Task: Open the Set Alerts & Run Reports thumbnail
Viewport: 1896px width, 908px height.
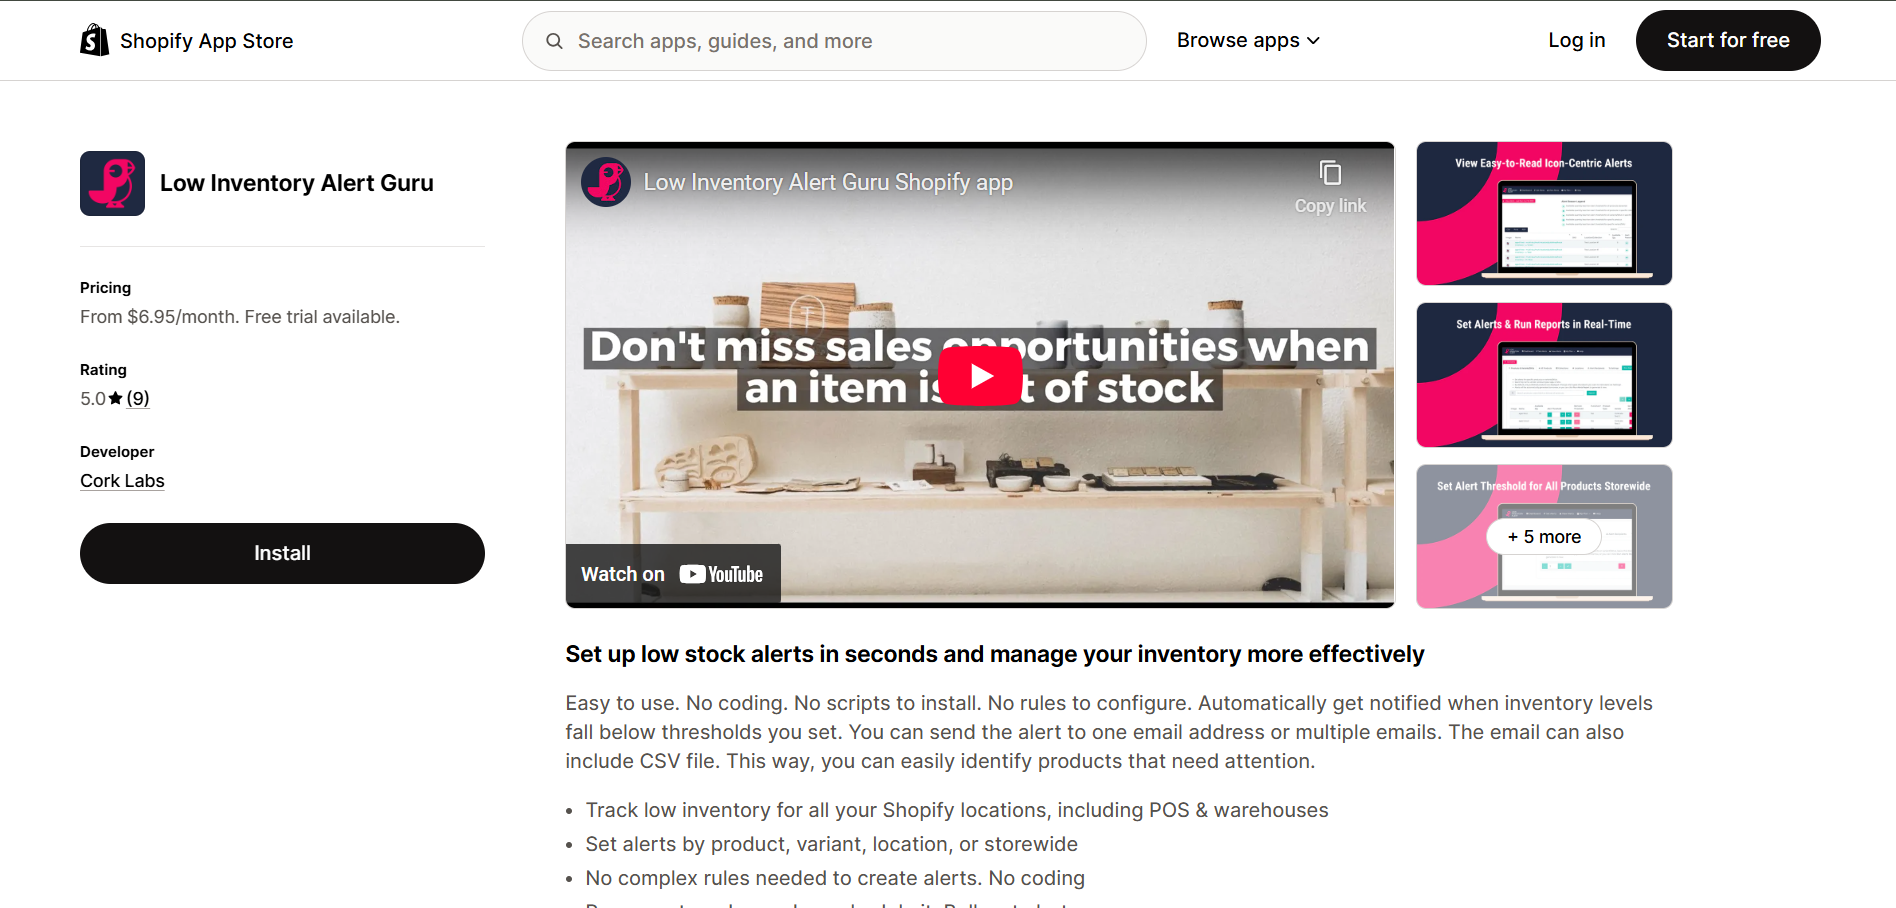Action: click(1544, 375)
